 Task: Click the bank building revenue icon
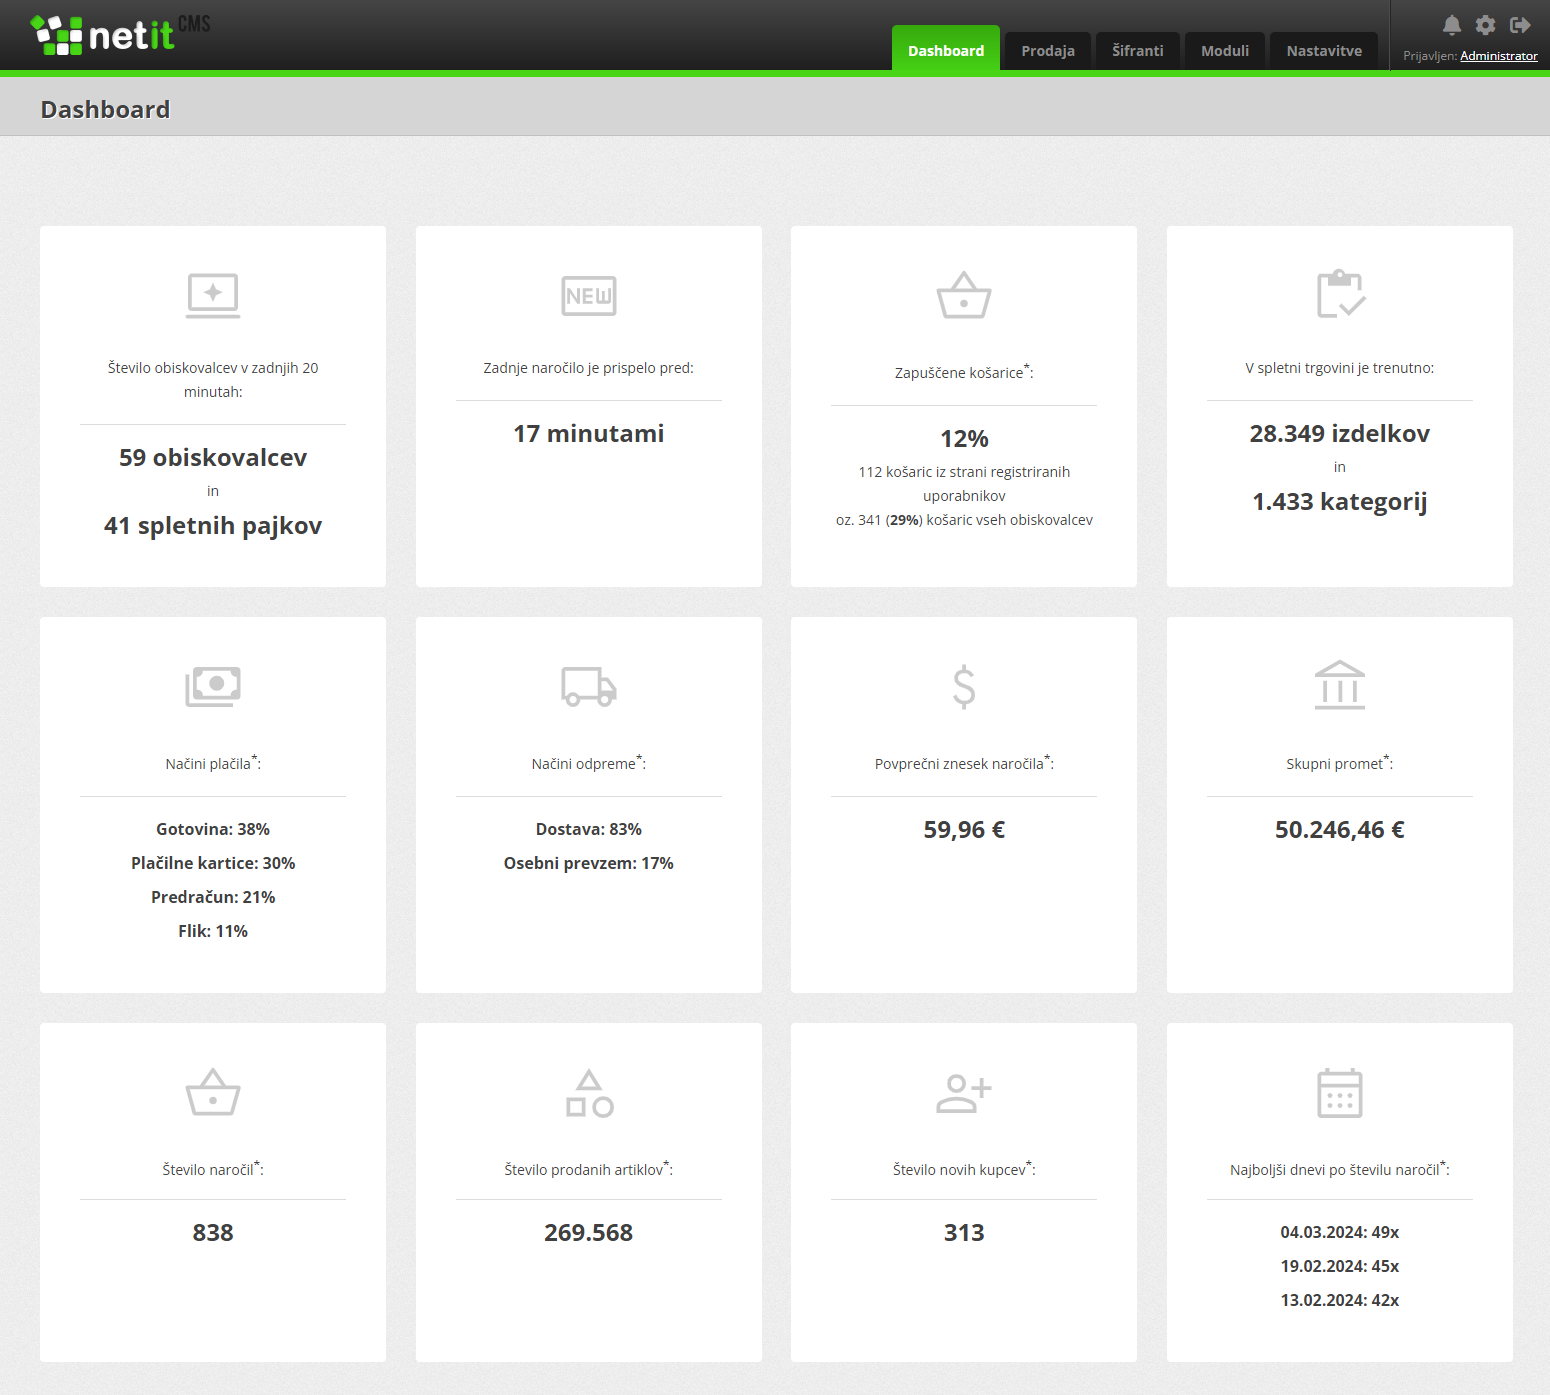click(x=1340, y=686)
